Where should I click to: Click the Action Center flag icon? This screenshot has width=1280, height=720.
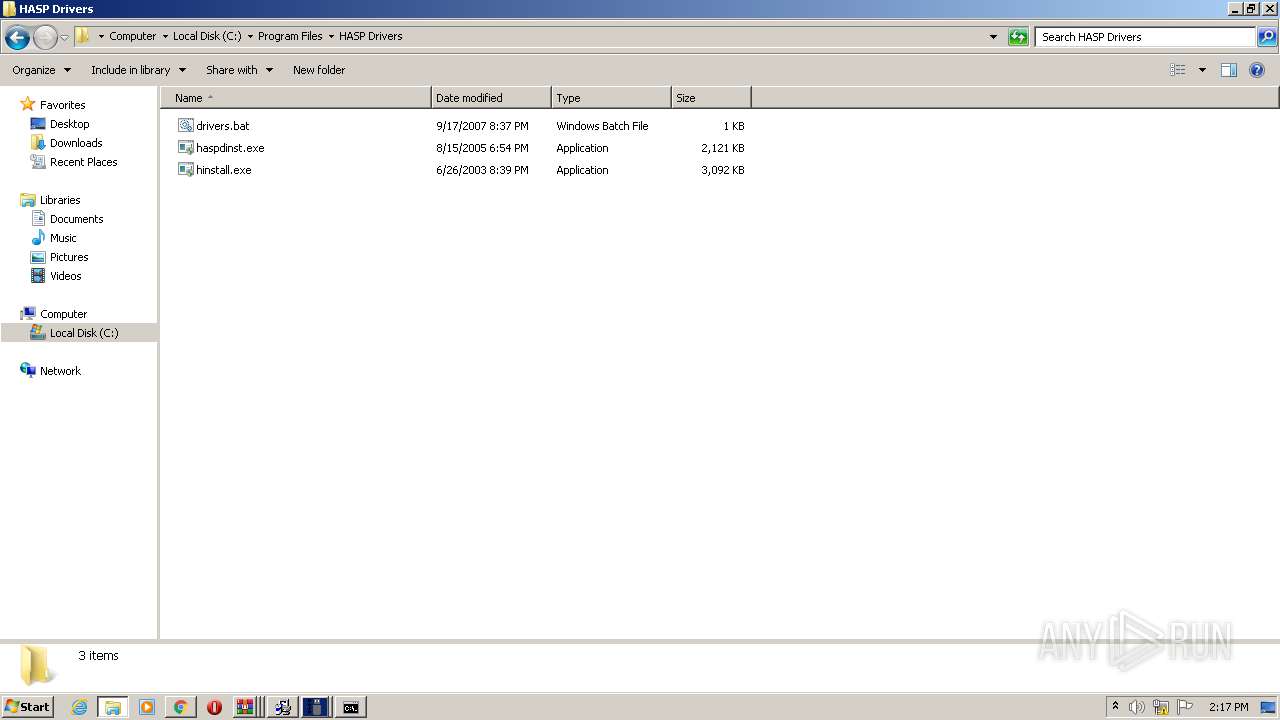coord(1185,707)
